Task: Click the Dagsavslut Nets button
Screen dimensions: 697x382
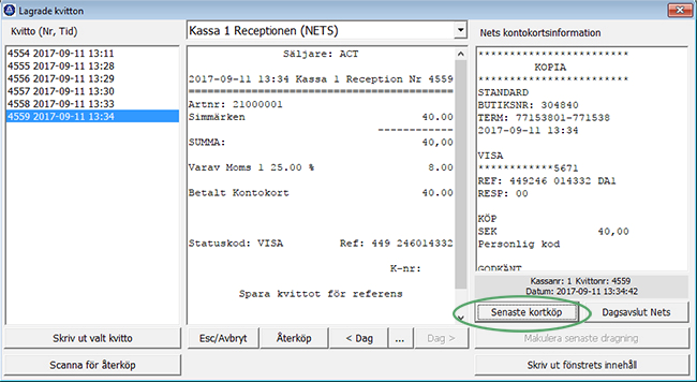Action: pos(636,312)
